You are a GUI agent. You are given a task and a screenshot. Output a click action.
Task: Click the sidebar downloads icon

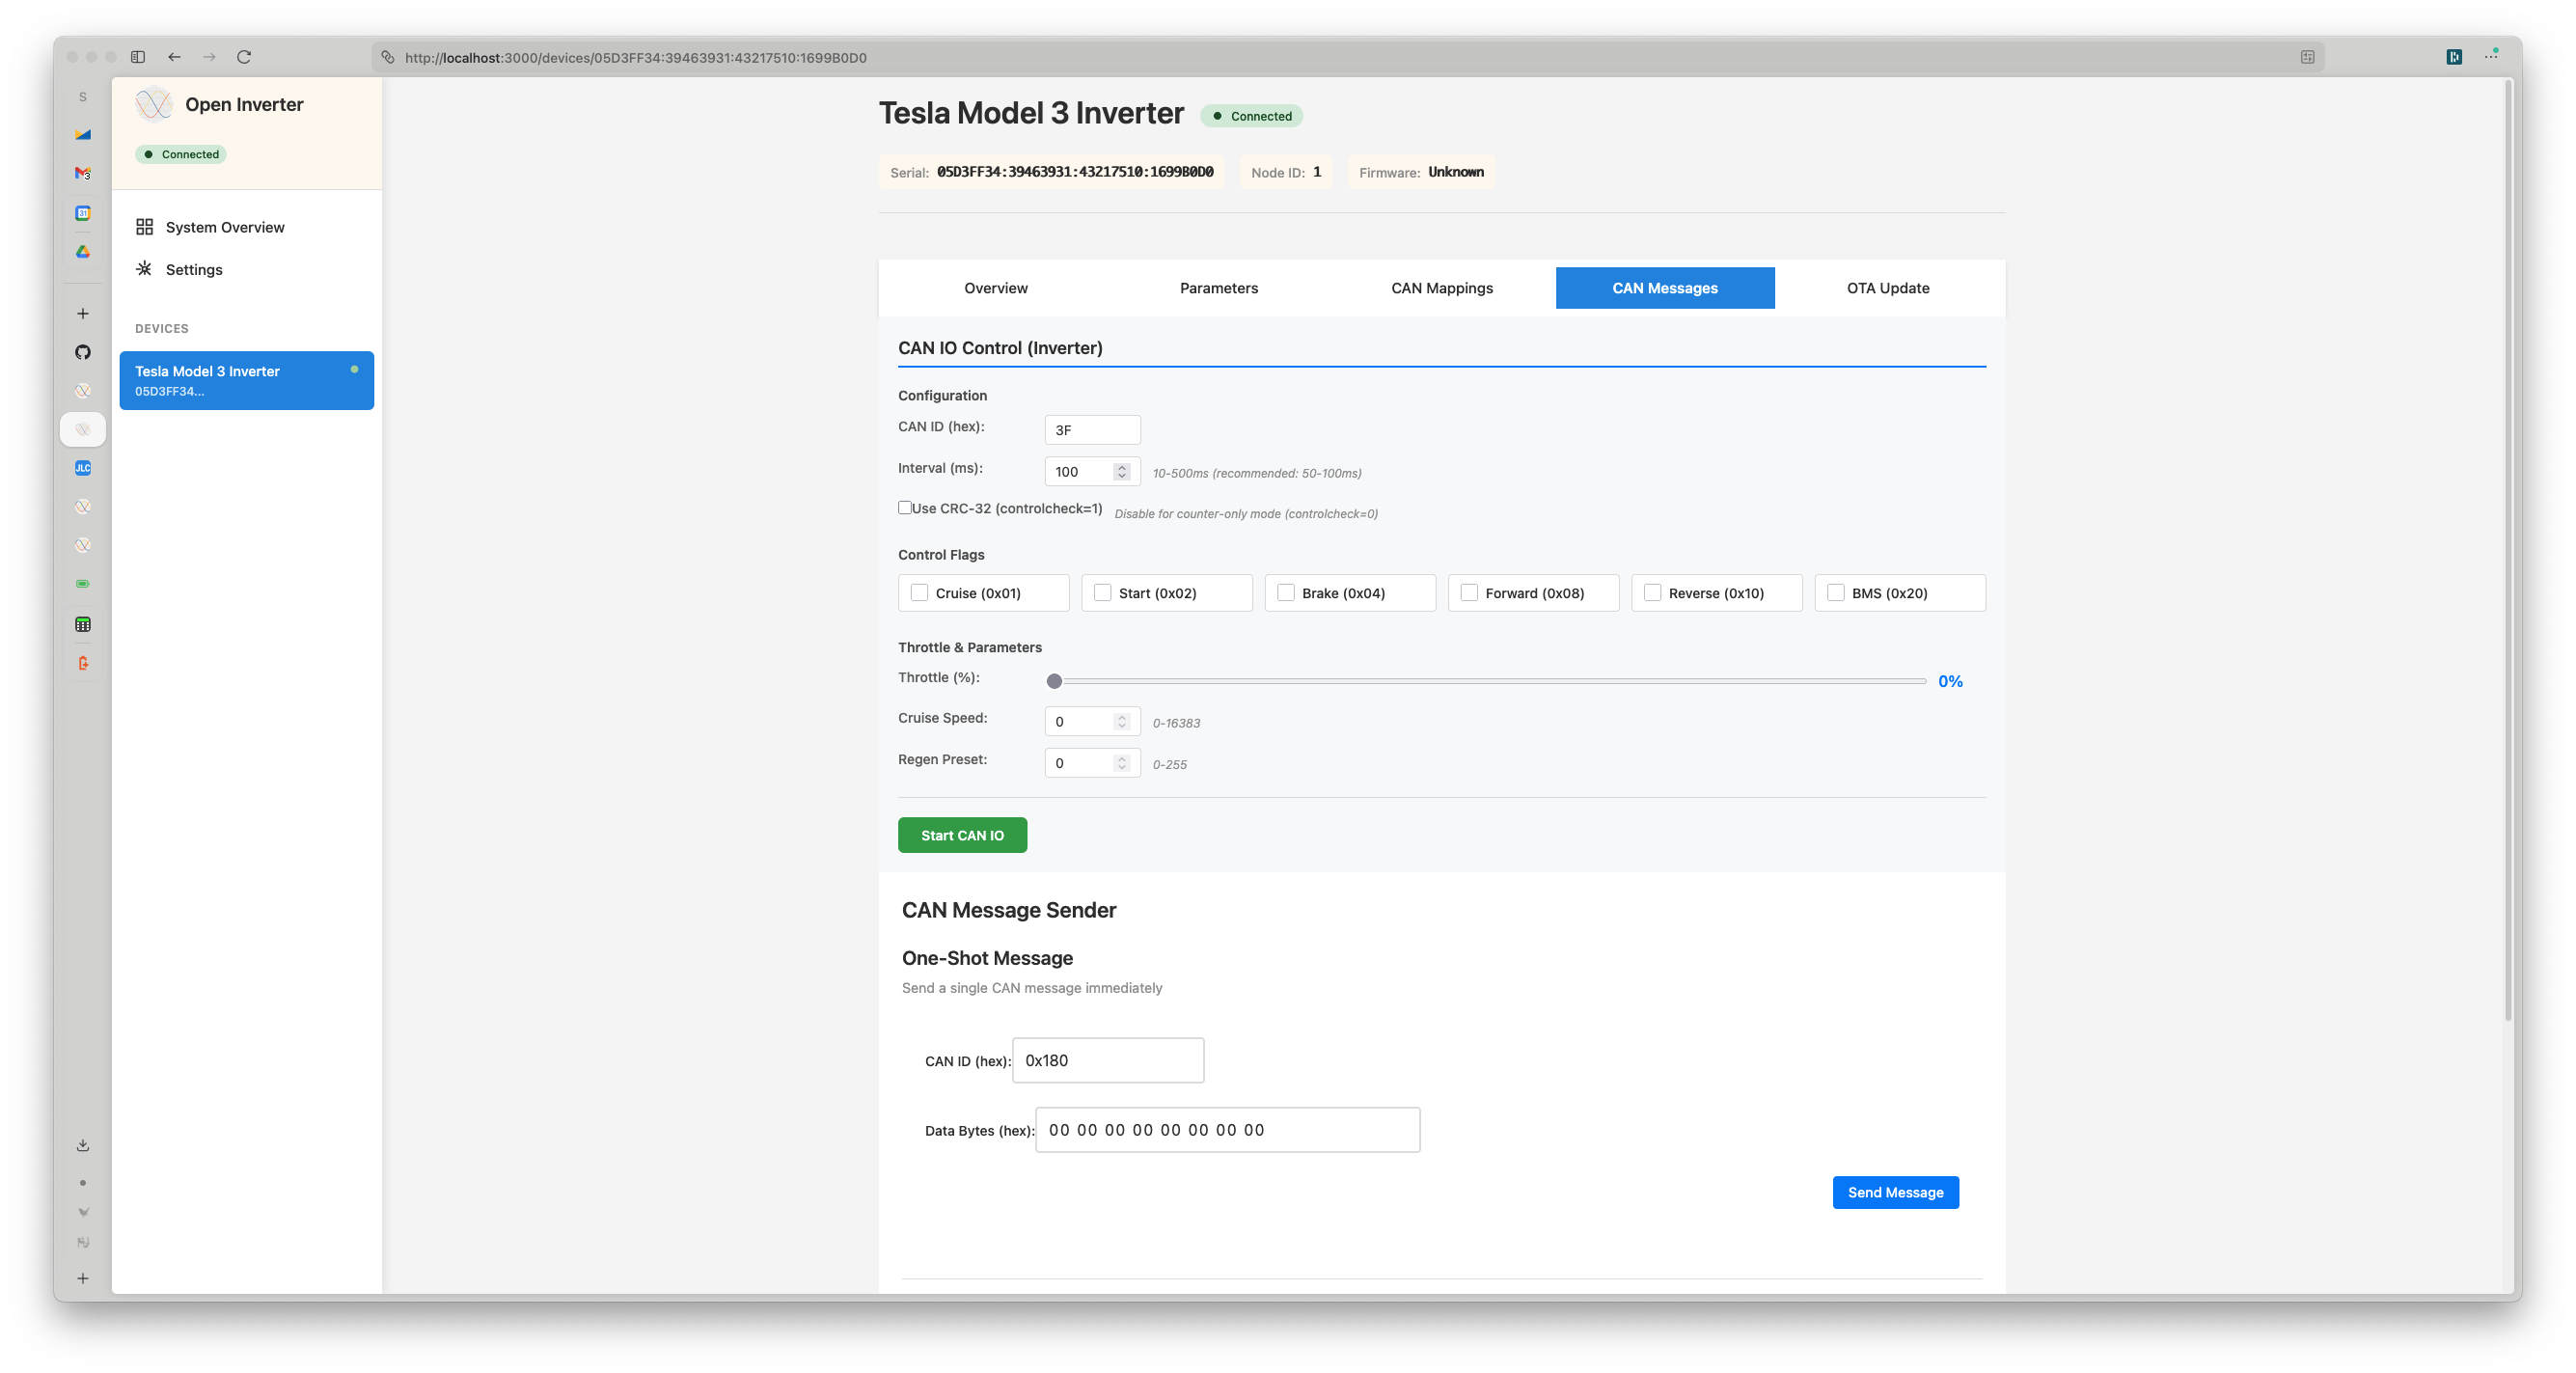click(x=83, y=1145)
